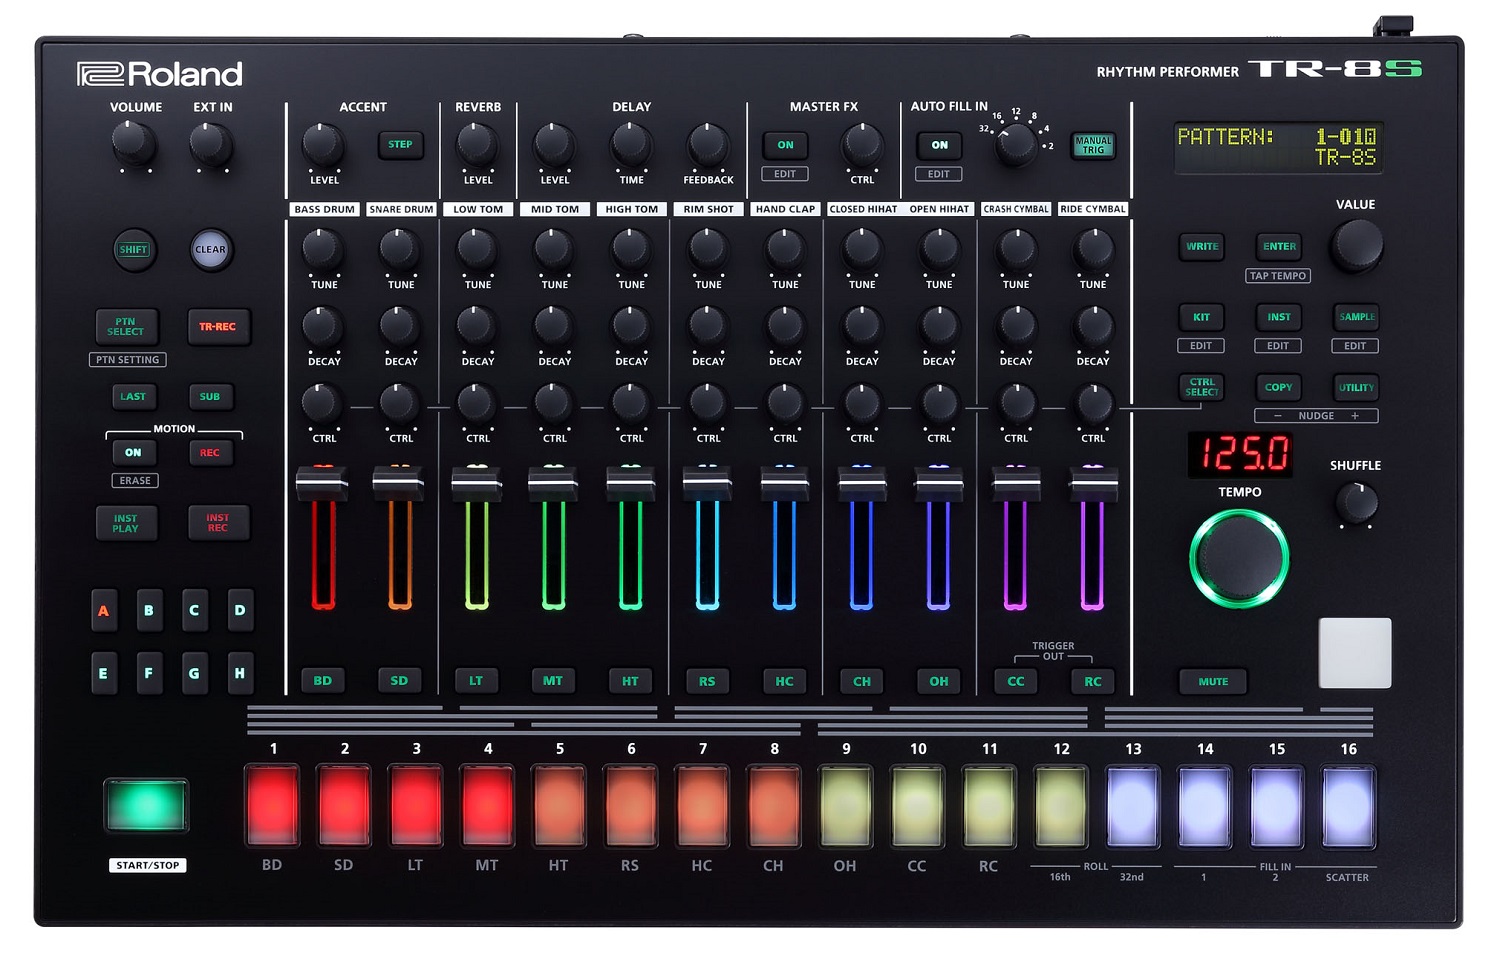Select pattern variation A
The image size is (1500, 959).
103,610
